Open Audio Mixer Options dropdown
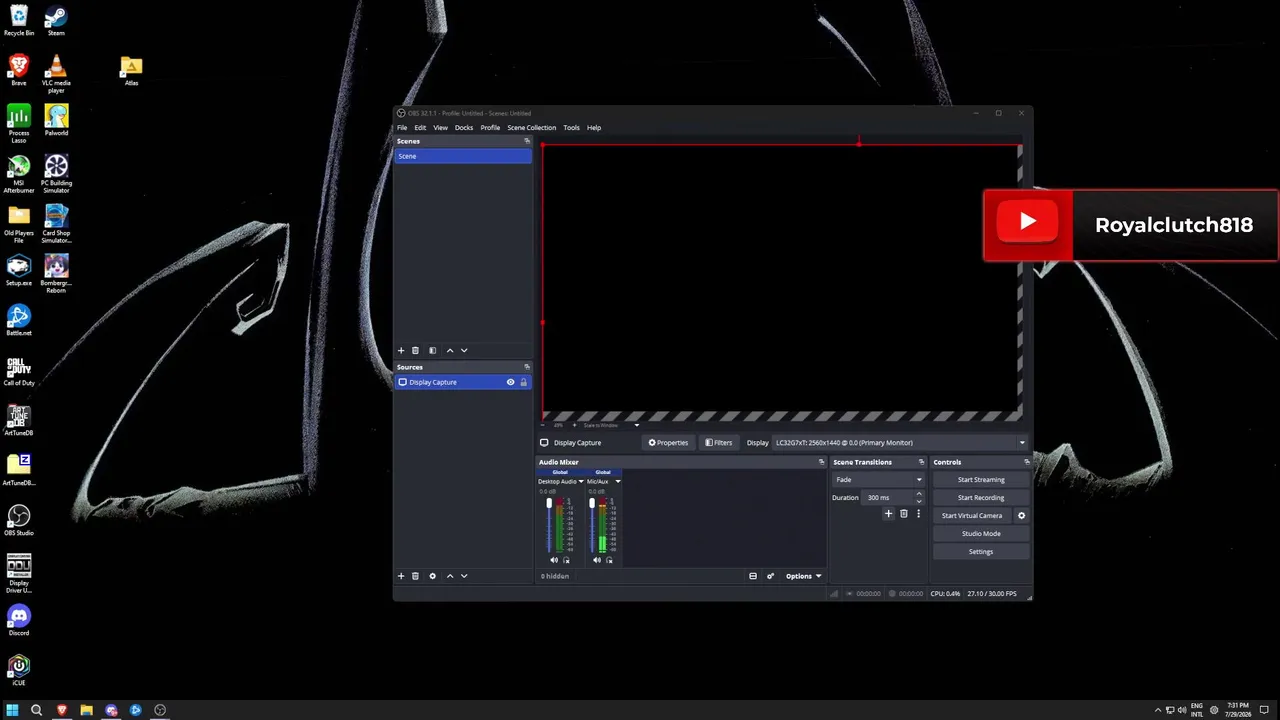The width and height of the screenshot is (1280, 720). [803, 576]
